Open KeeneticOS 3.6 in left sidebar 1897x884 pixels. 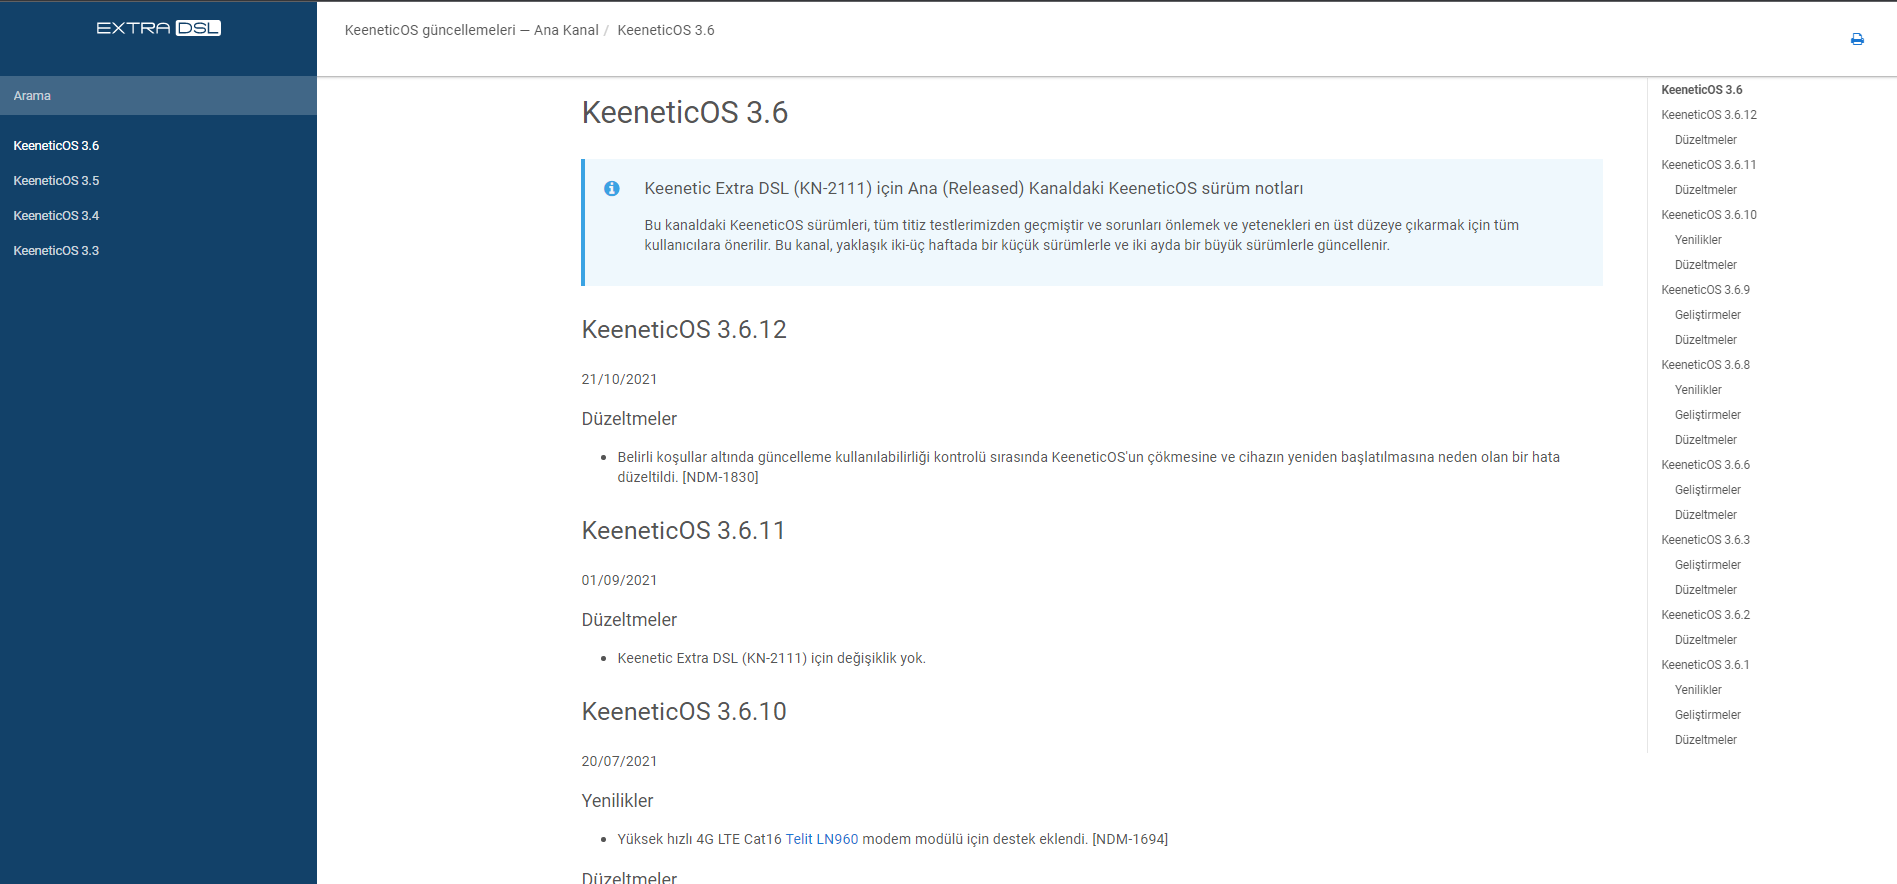coord(56,146)
